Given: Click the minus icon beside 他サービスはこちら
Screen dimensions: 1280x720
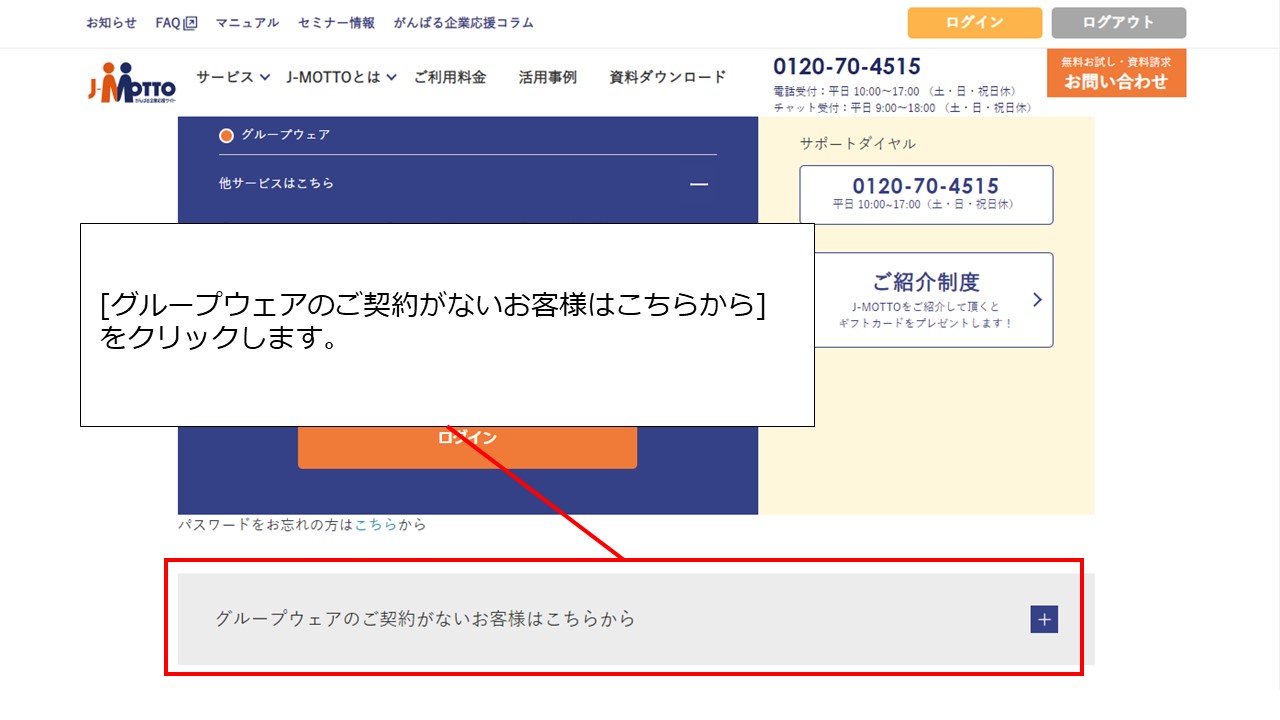Looking at the screenshot, I should pyautogui.click(x=699, y=184).
